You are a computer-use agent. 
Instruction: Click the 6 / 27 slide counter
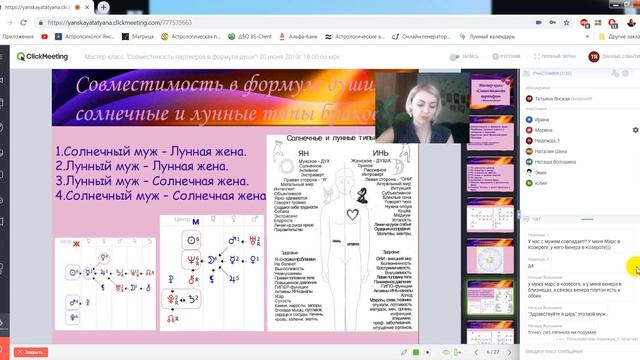pyautogui.click(x=493, y=352)
